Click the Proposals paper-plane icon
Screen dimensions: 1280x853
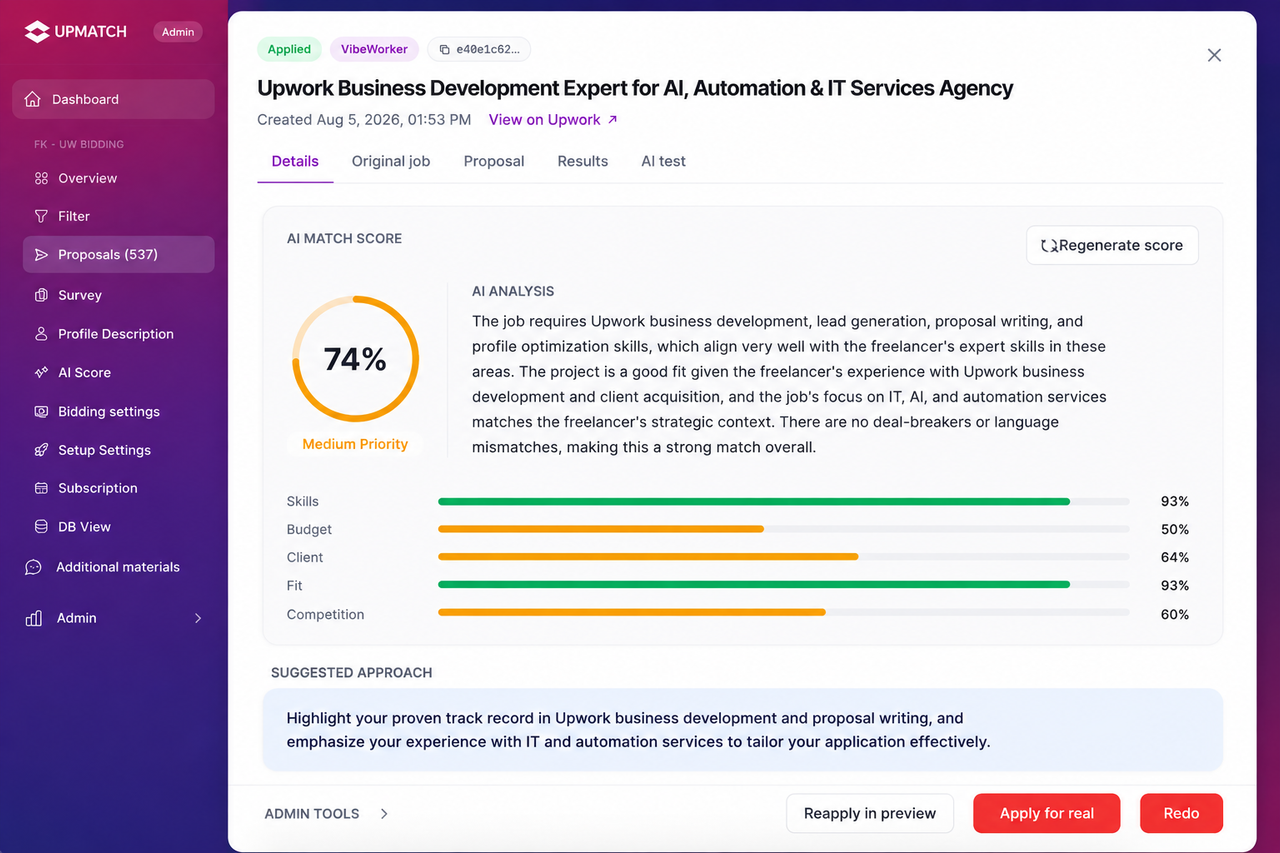point(41,255)
